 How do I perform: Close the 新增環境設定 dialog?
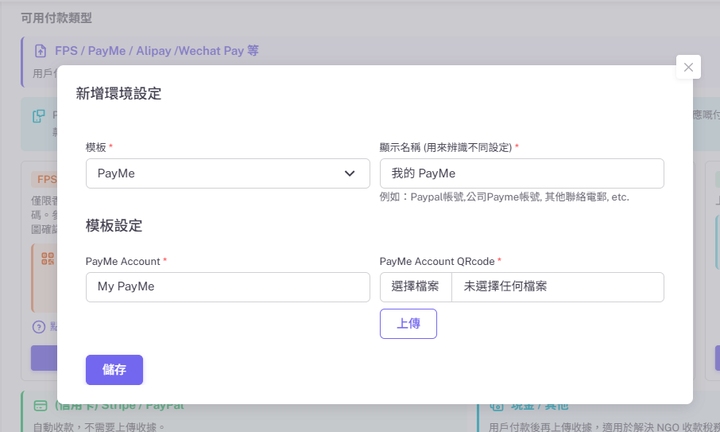[x=688, y=67]
